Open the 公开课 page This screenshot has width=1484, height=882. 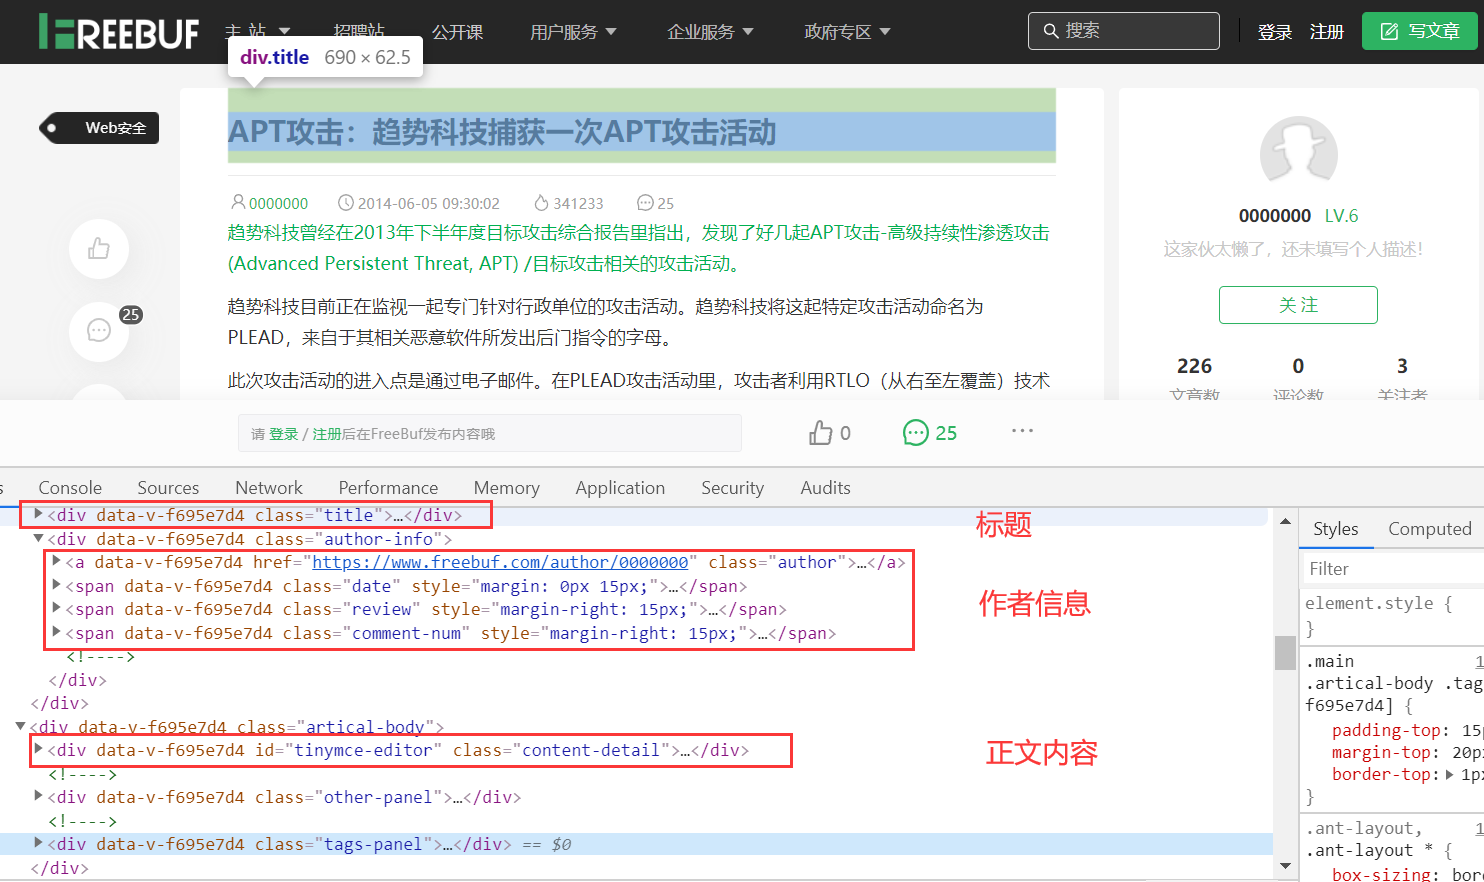(457, 32)
